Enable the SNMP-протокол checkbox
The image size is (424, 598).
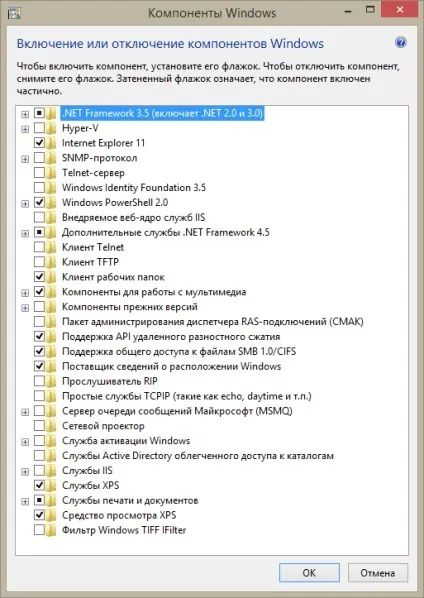point(39,158)
